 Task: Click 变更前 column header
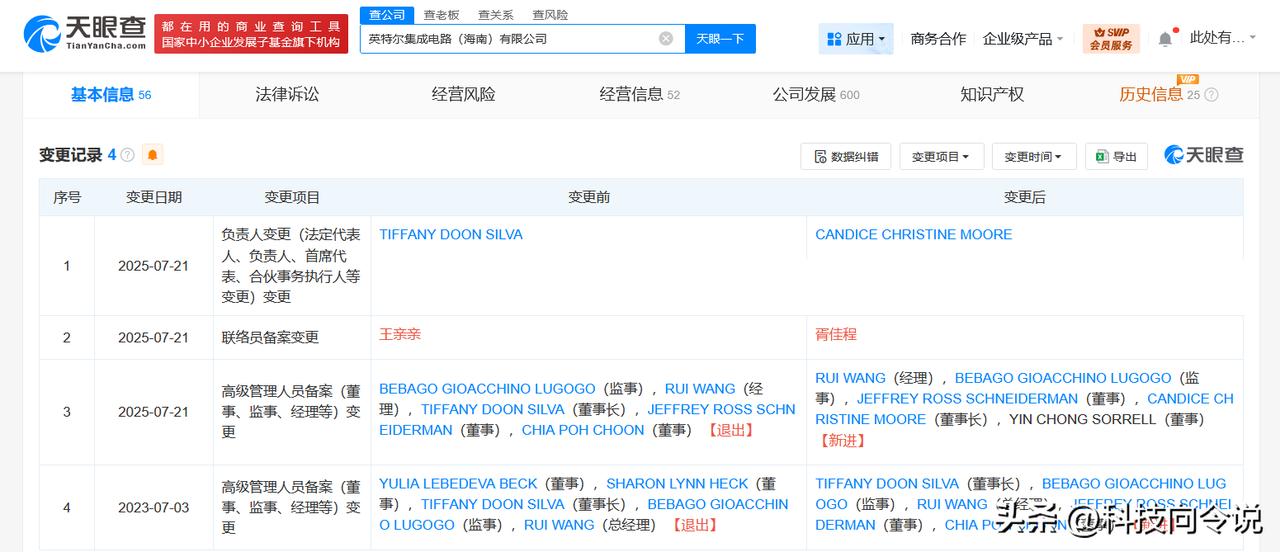(x=589, y=197)
